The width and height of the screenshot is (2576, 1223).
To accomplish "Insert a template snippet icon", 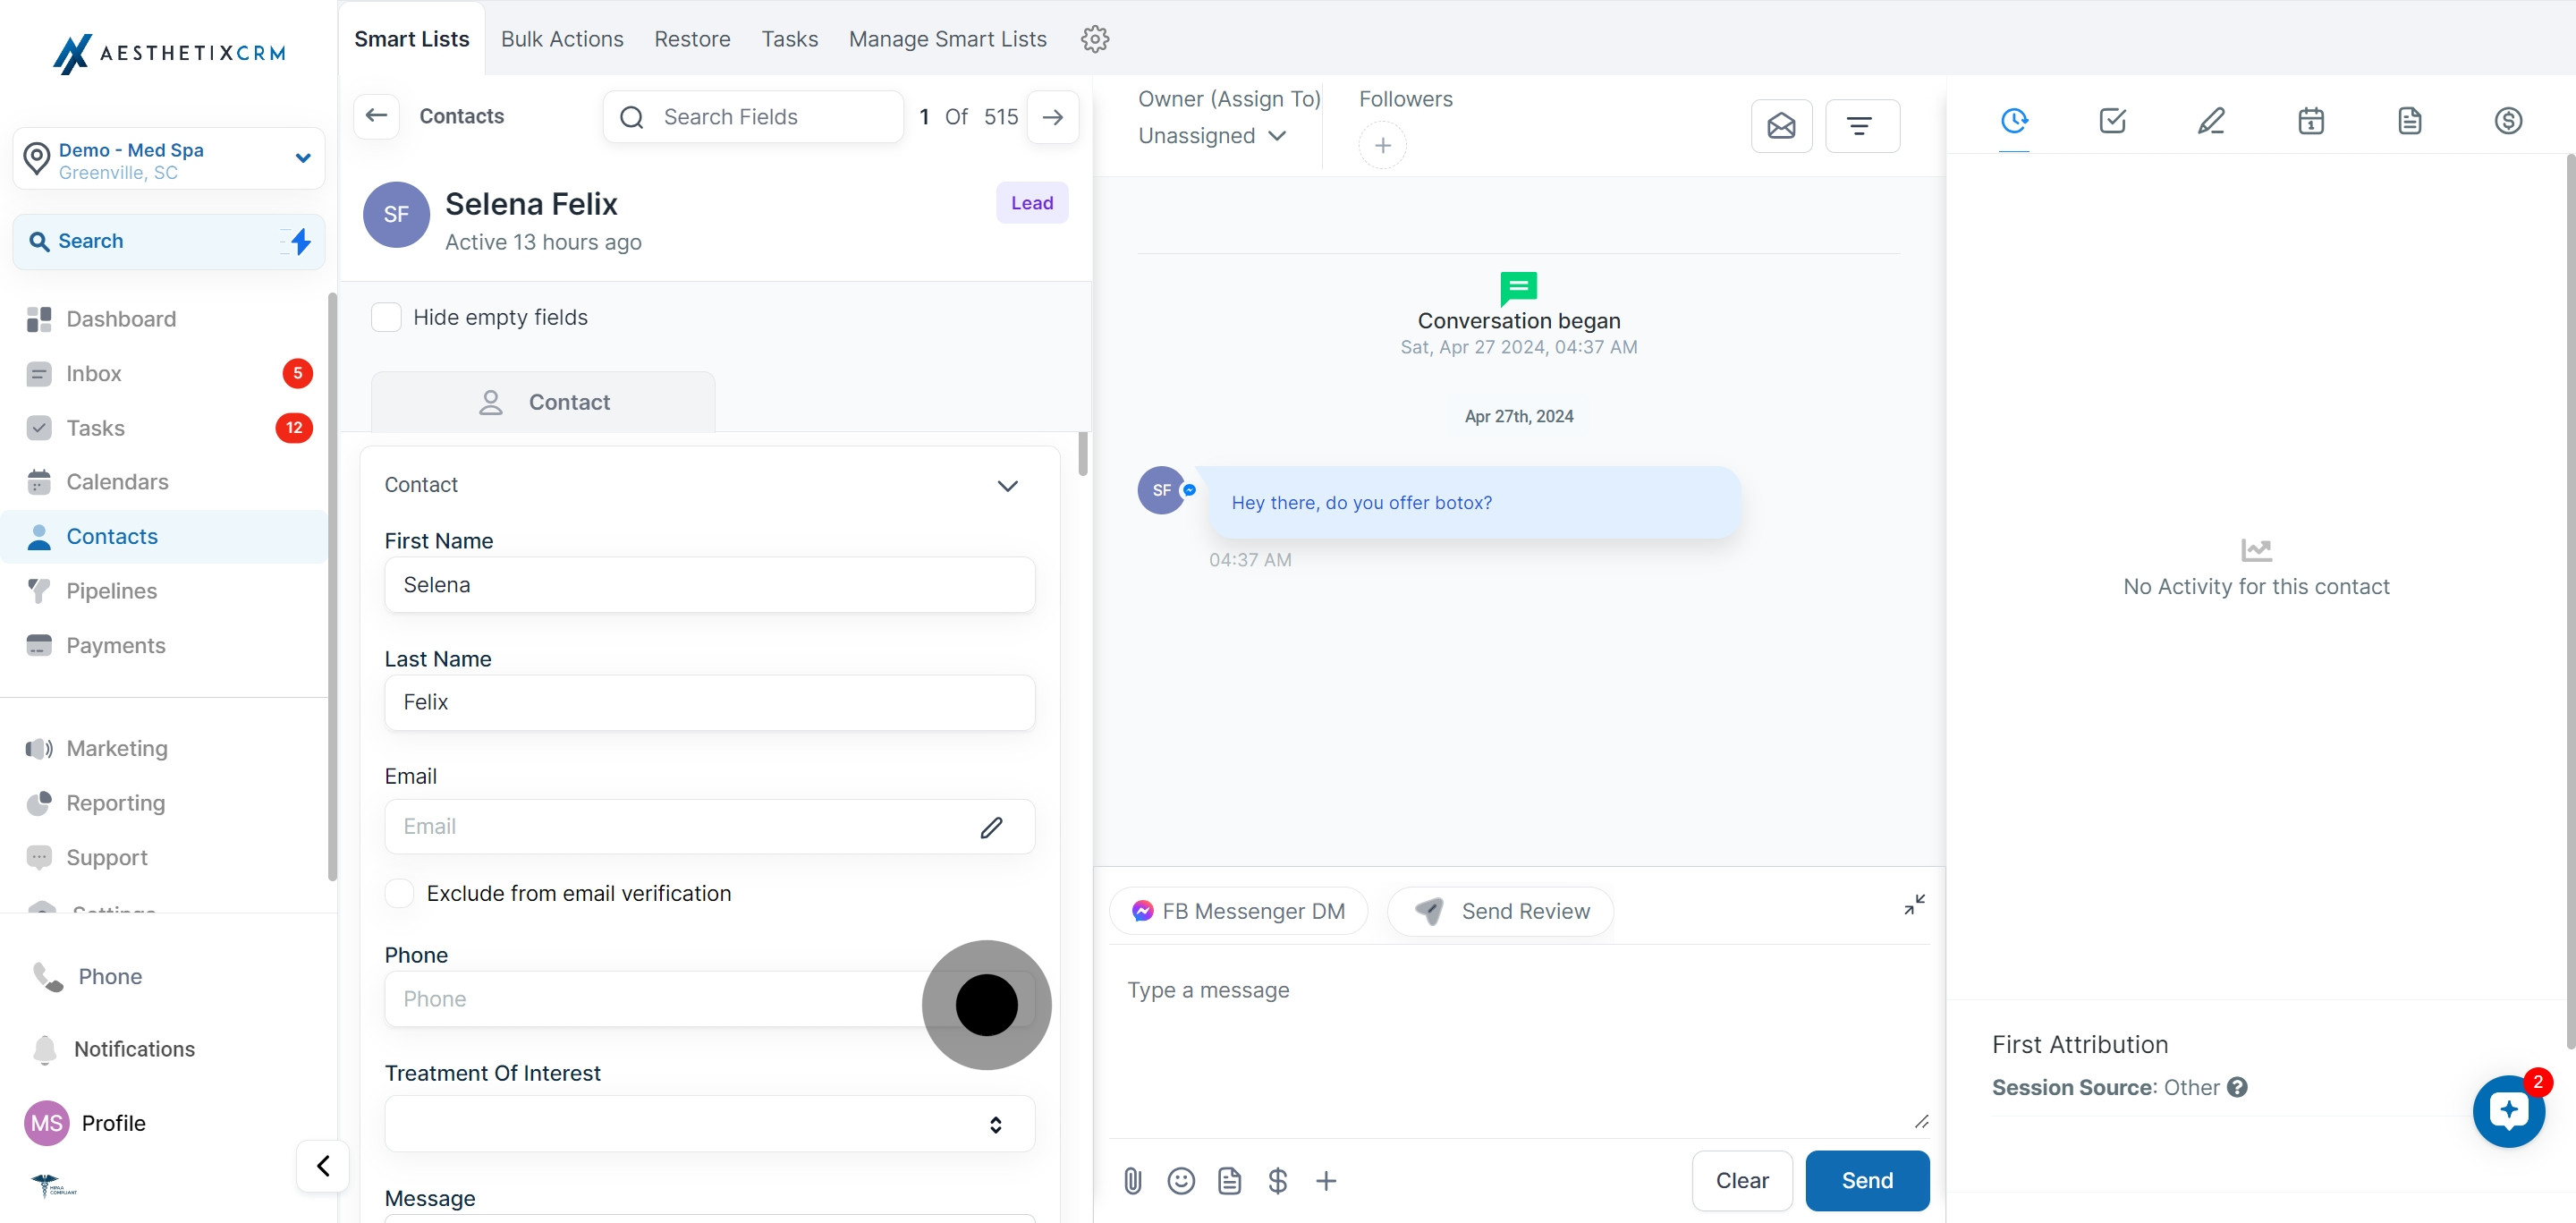I will pyautogui.click(x=1229, y=1181).
